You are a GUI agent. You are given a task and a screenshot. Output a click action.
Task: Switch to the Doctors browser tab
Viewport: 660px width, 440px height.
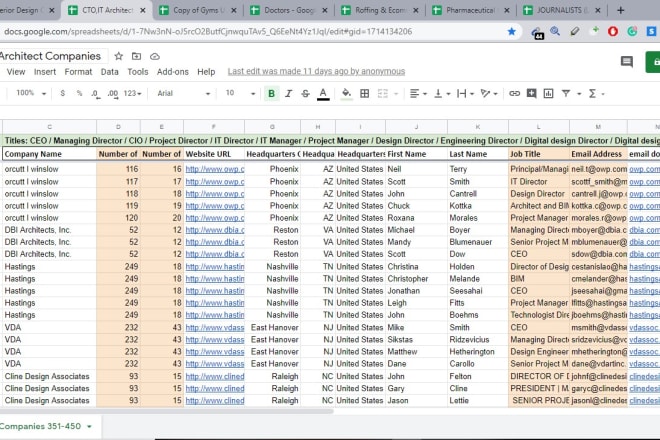288,10
